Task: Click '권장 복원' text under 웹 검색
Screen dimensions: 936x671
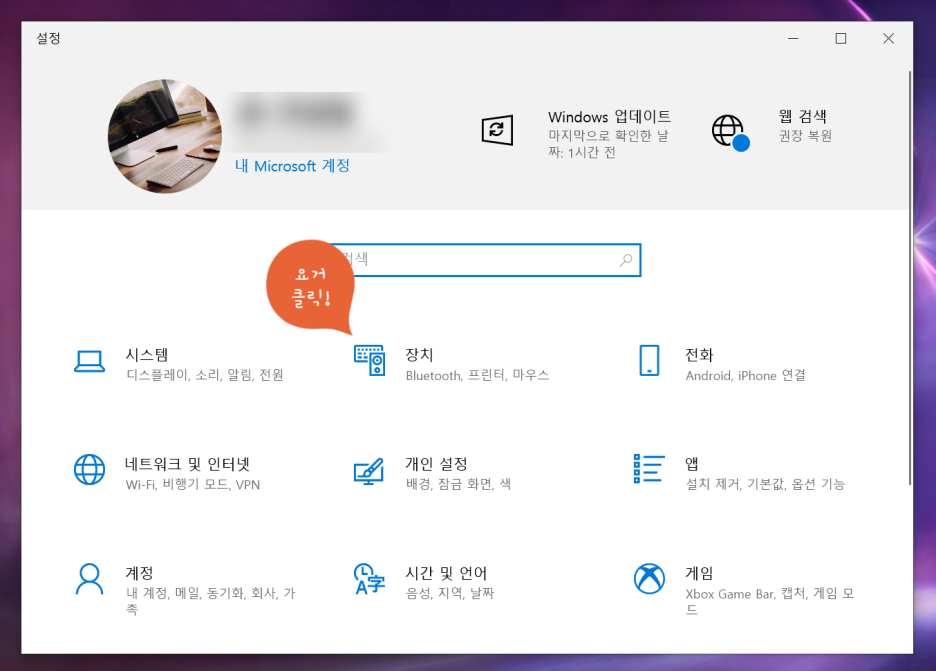Action: (x=805, y=136)
